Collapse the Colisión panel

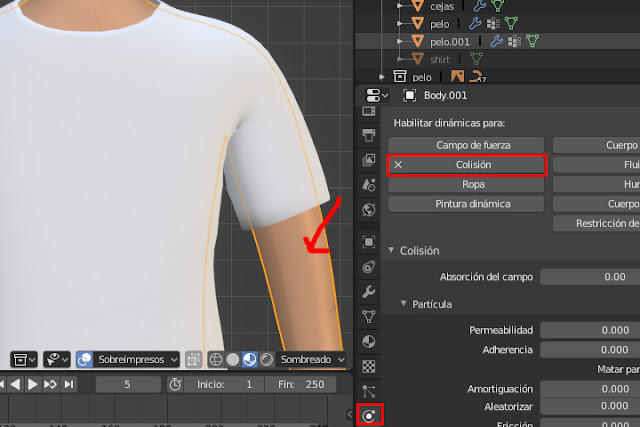click(391, 250)
